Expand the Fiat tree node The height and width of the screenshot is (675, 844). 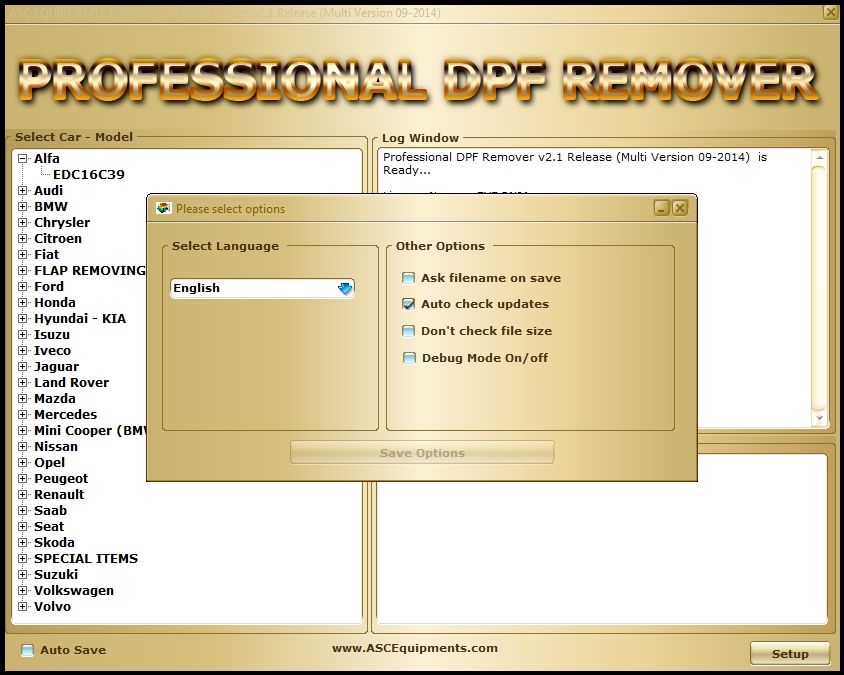point(22,255)
